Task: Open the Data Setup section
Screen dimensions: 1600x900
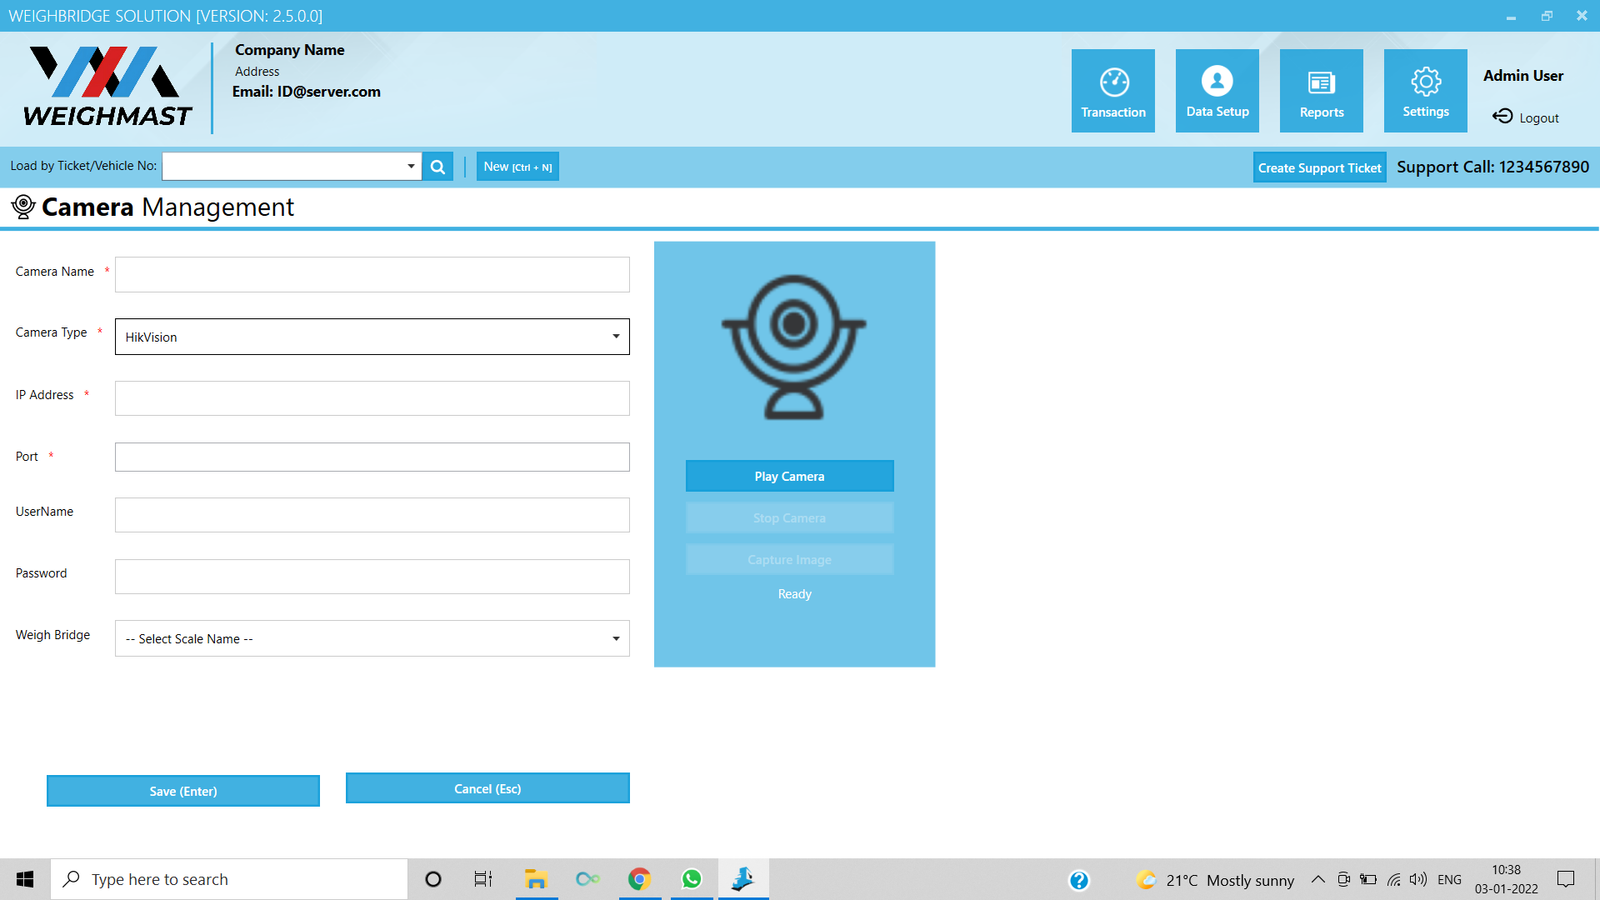Action: (x=1217, y=90)
